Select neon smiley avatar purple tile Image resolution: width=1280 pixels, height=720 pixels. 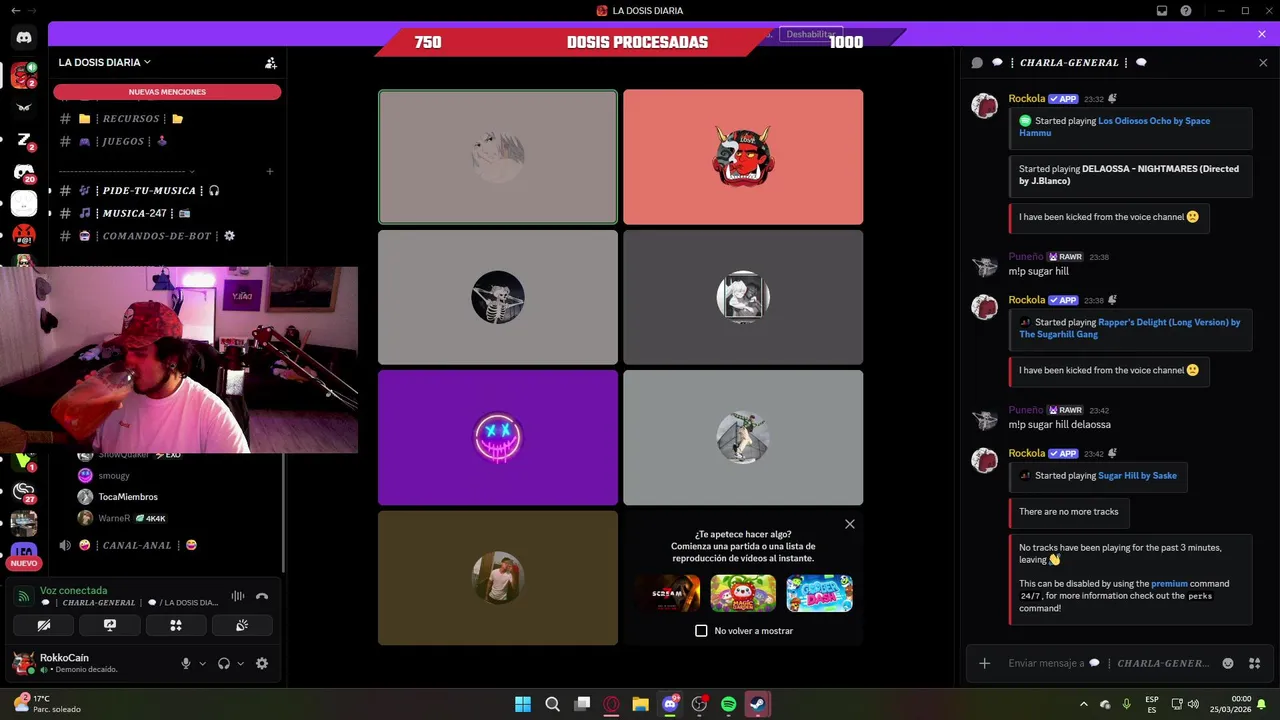[498, 438]
